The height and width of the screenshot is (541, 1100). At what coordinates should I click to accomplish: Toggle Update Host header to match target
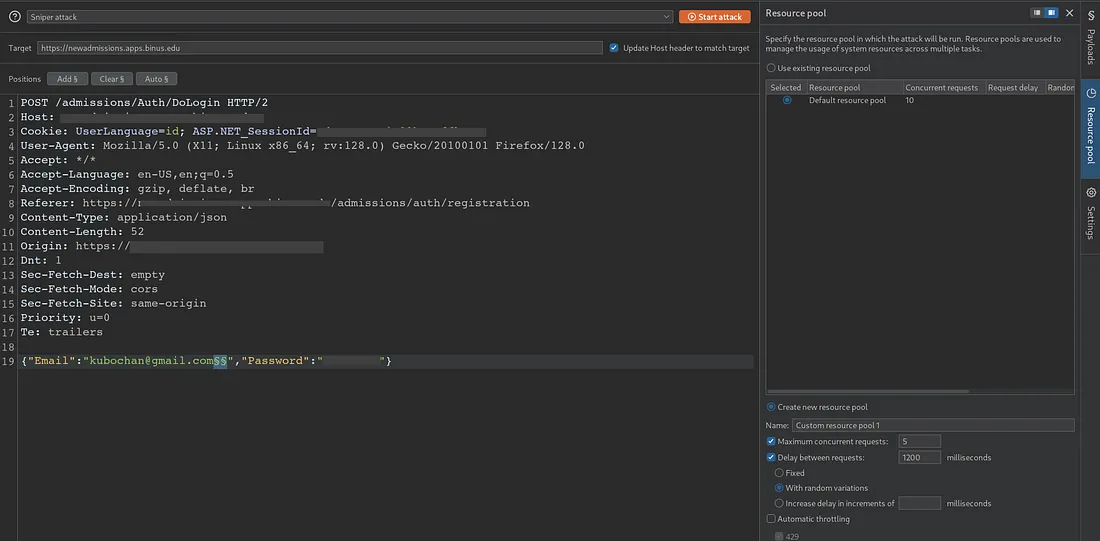click(x=614, y=48)
